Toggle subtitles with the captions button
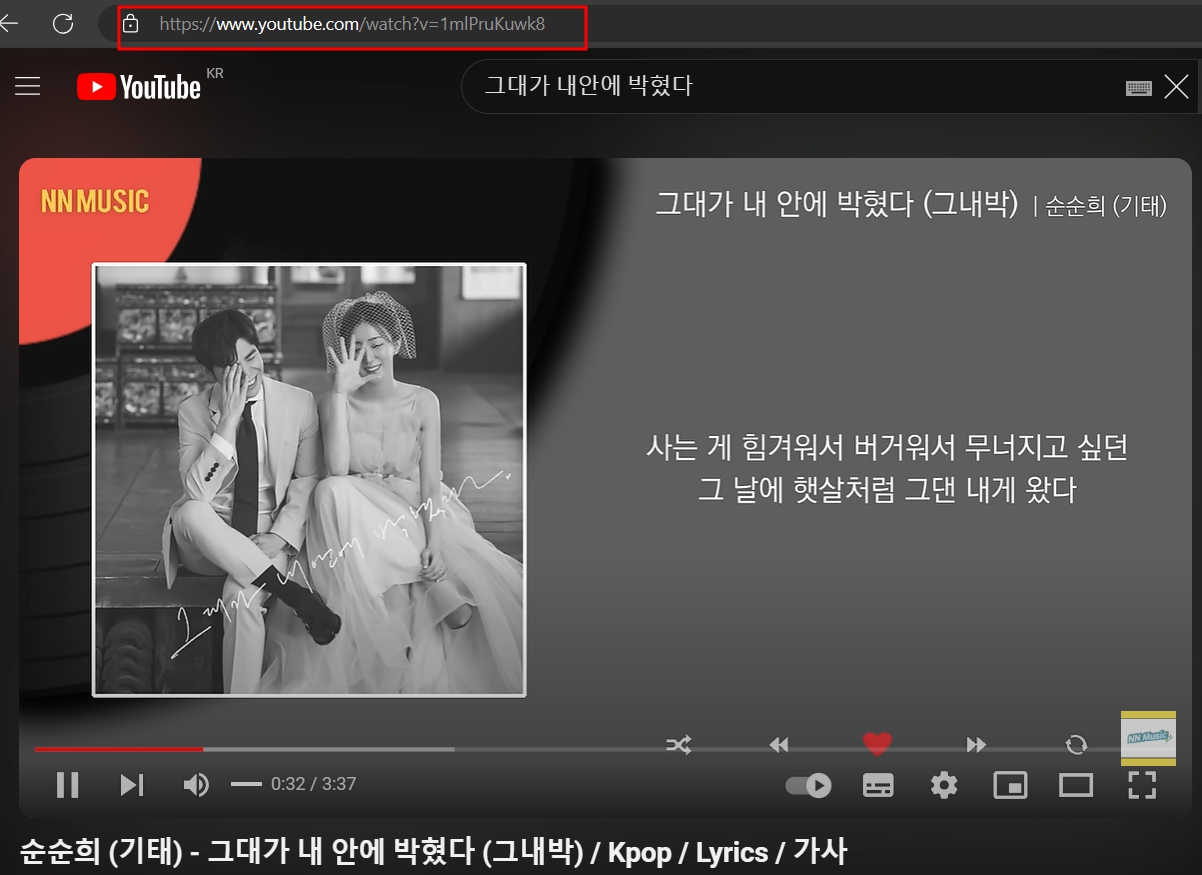 tap(878, 785)
